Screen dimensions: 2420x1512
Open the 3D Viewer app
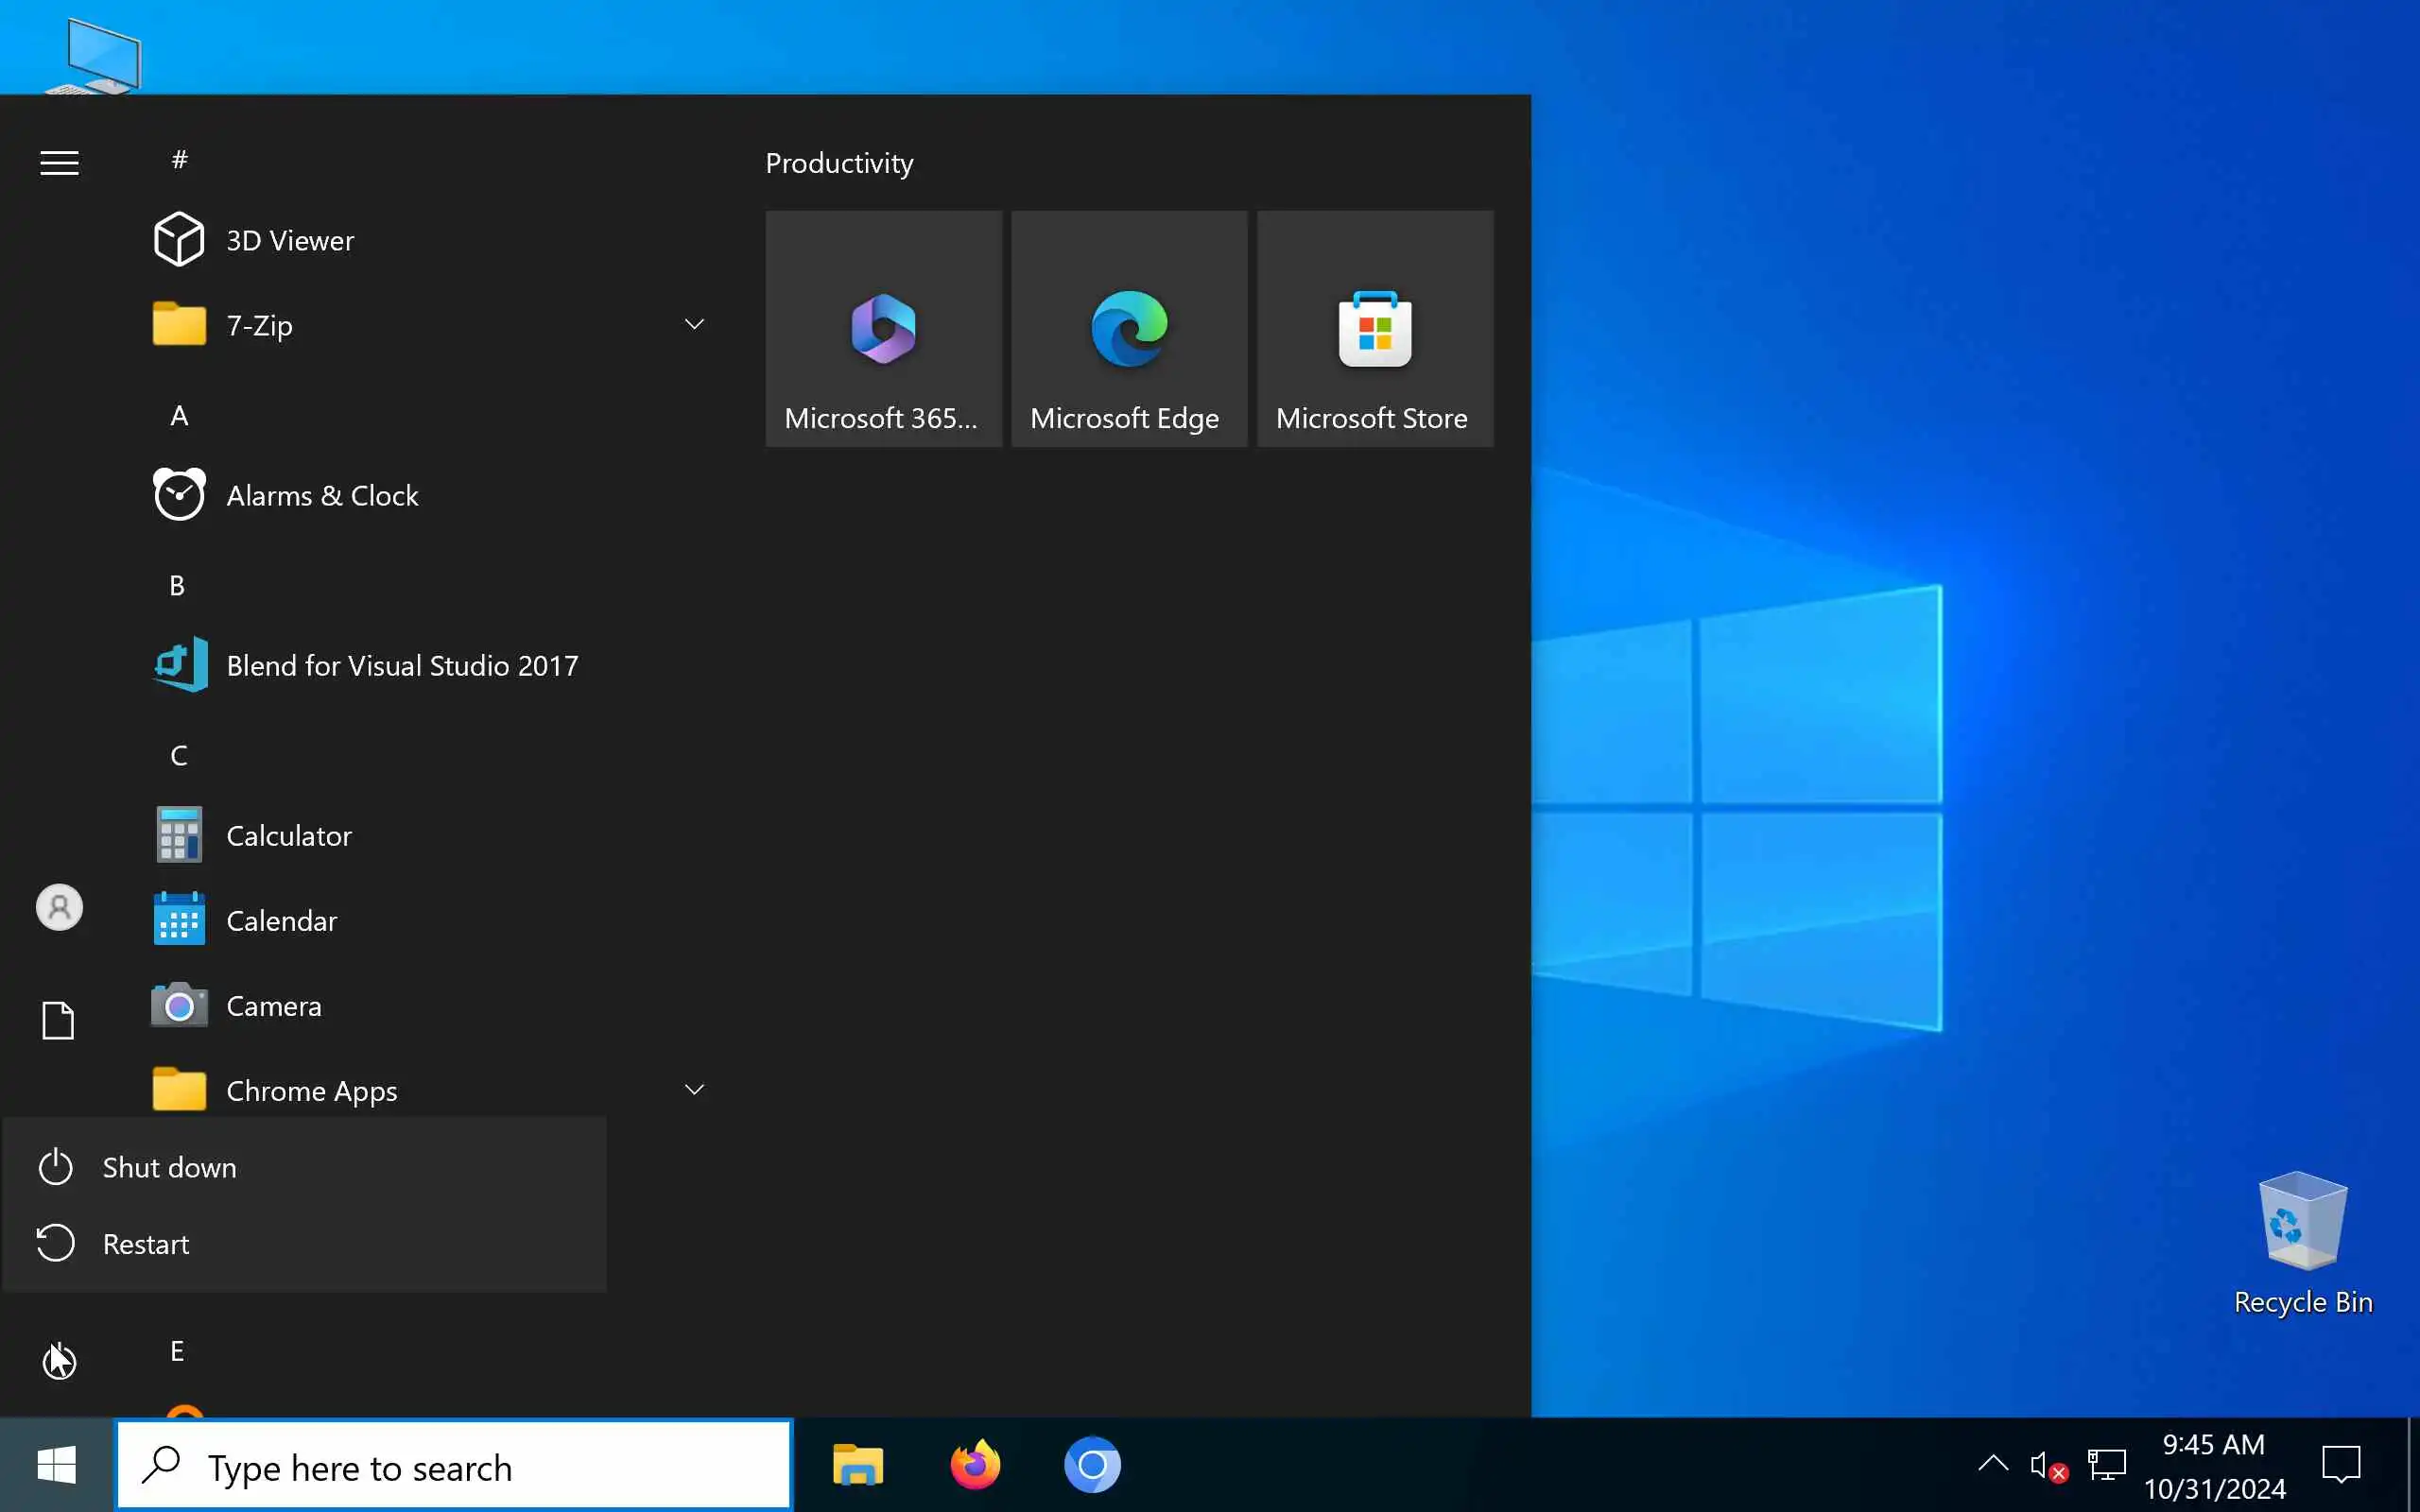tap(289, 240)
